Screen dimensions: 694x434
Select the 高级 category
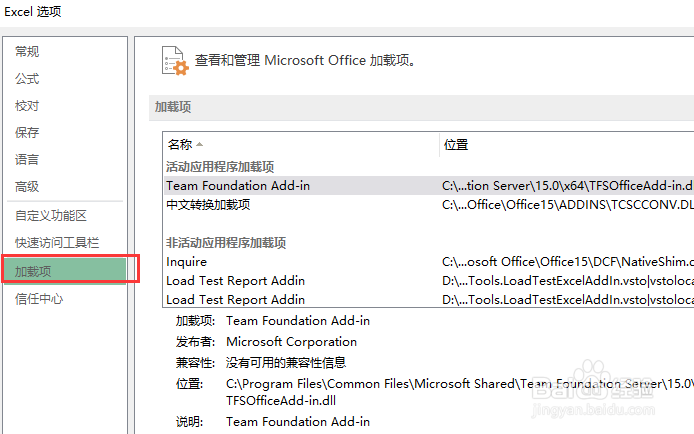click(x=27, y=187)
